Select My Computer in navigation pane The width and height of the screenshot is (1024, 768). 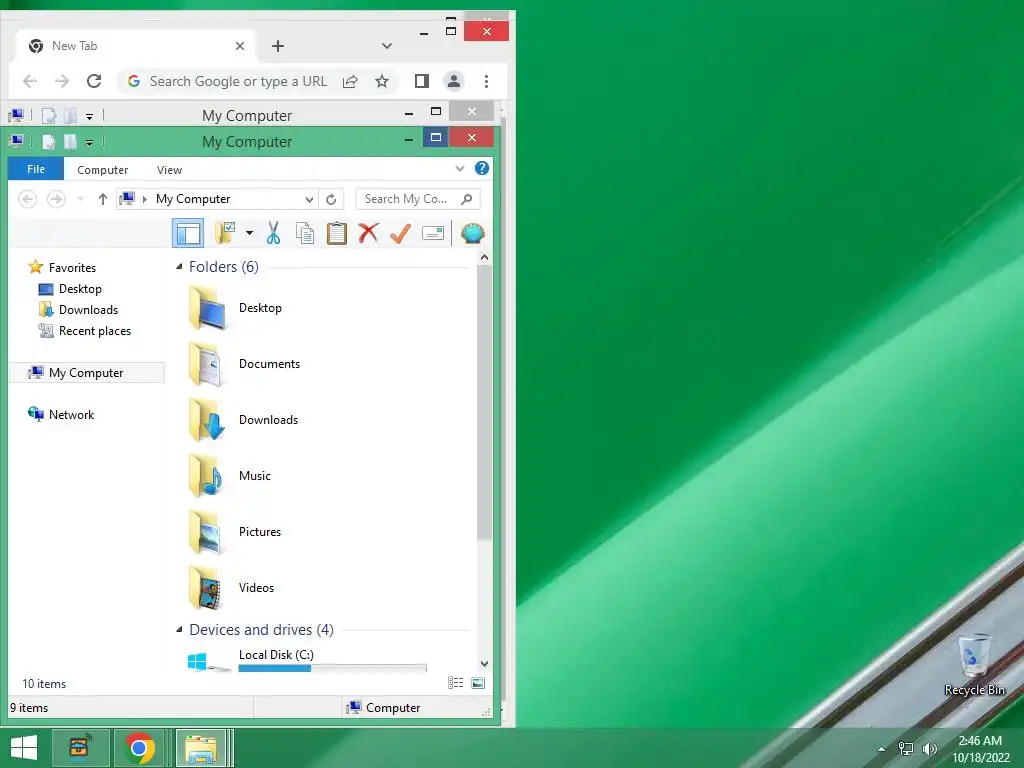(x=86, y=372)
